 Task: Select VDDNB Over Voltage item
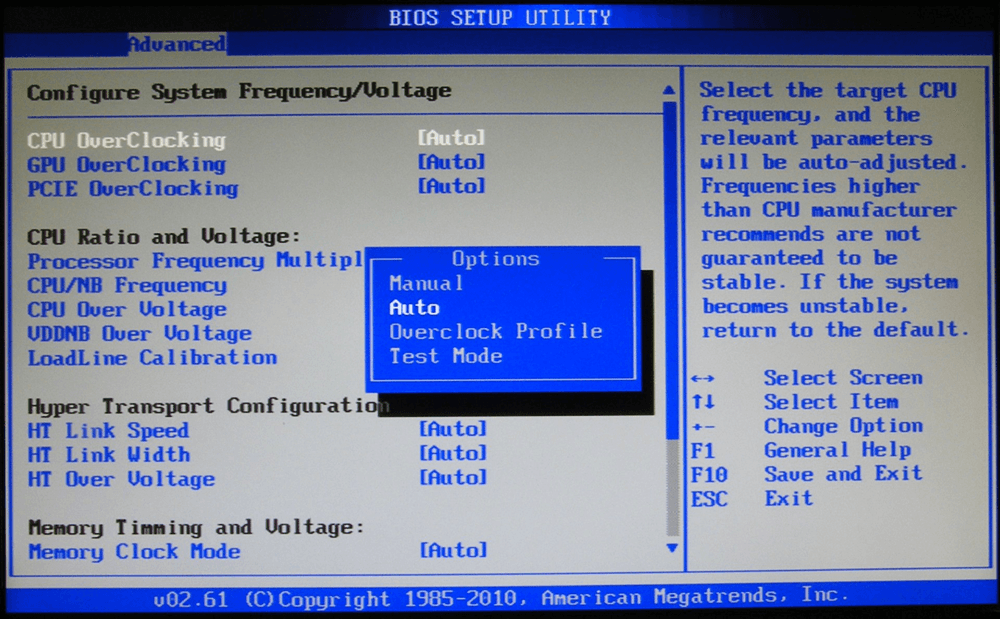[x=139, y=333]
